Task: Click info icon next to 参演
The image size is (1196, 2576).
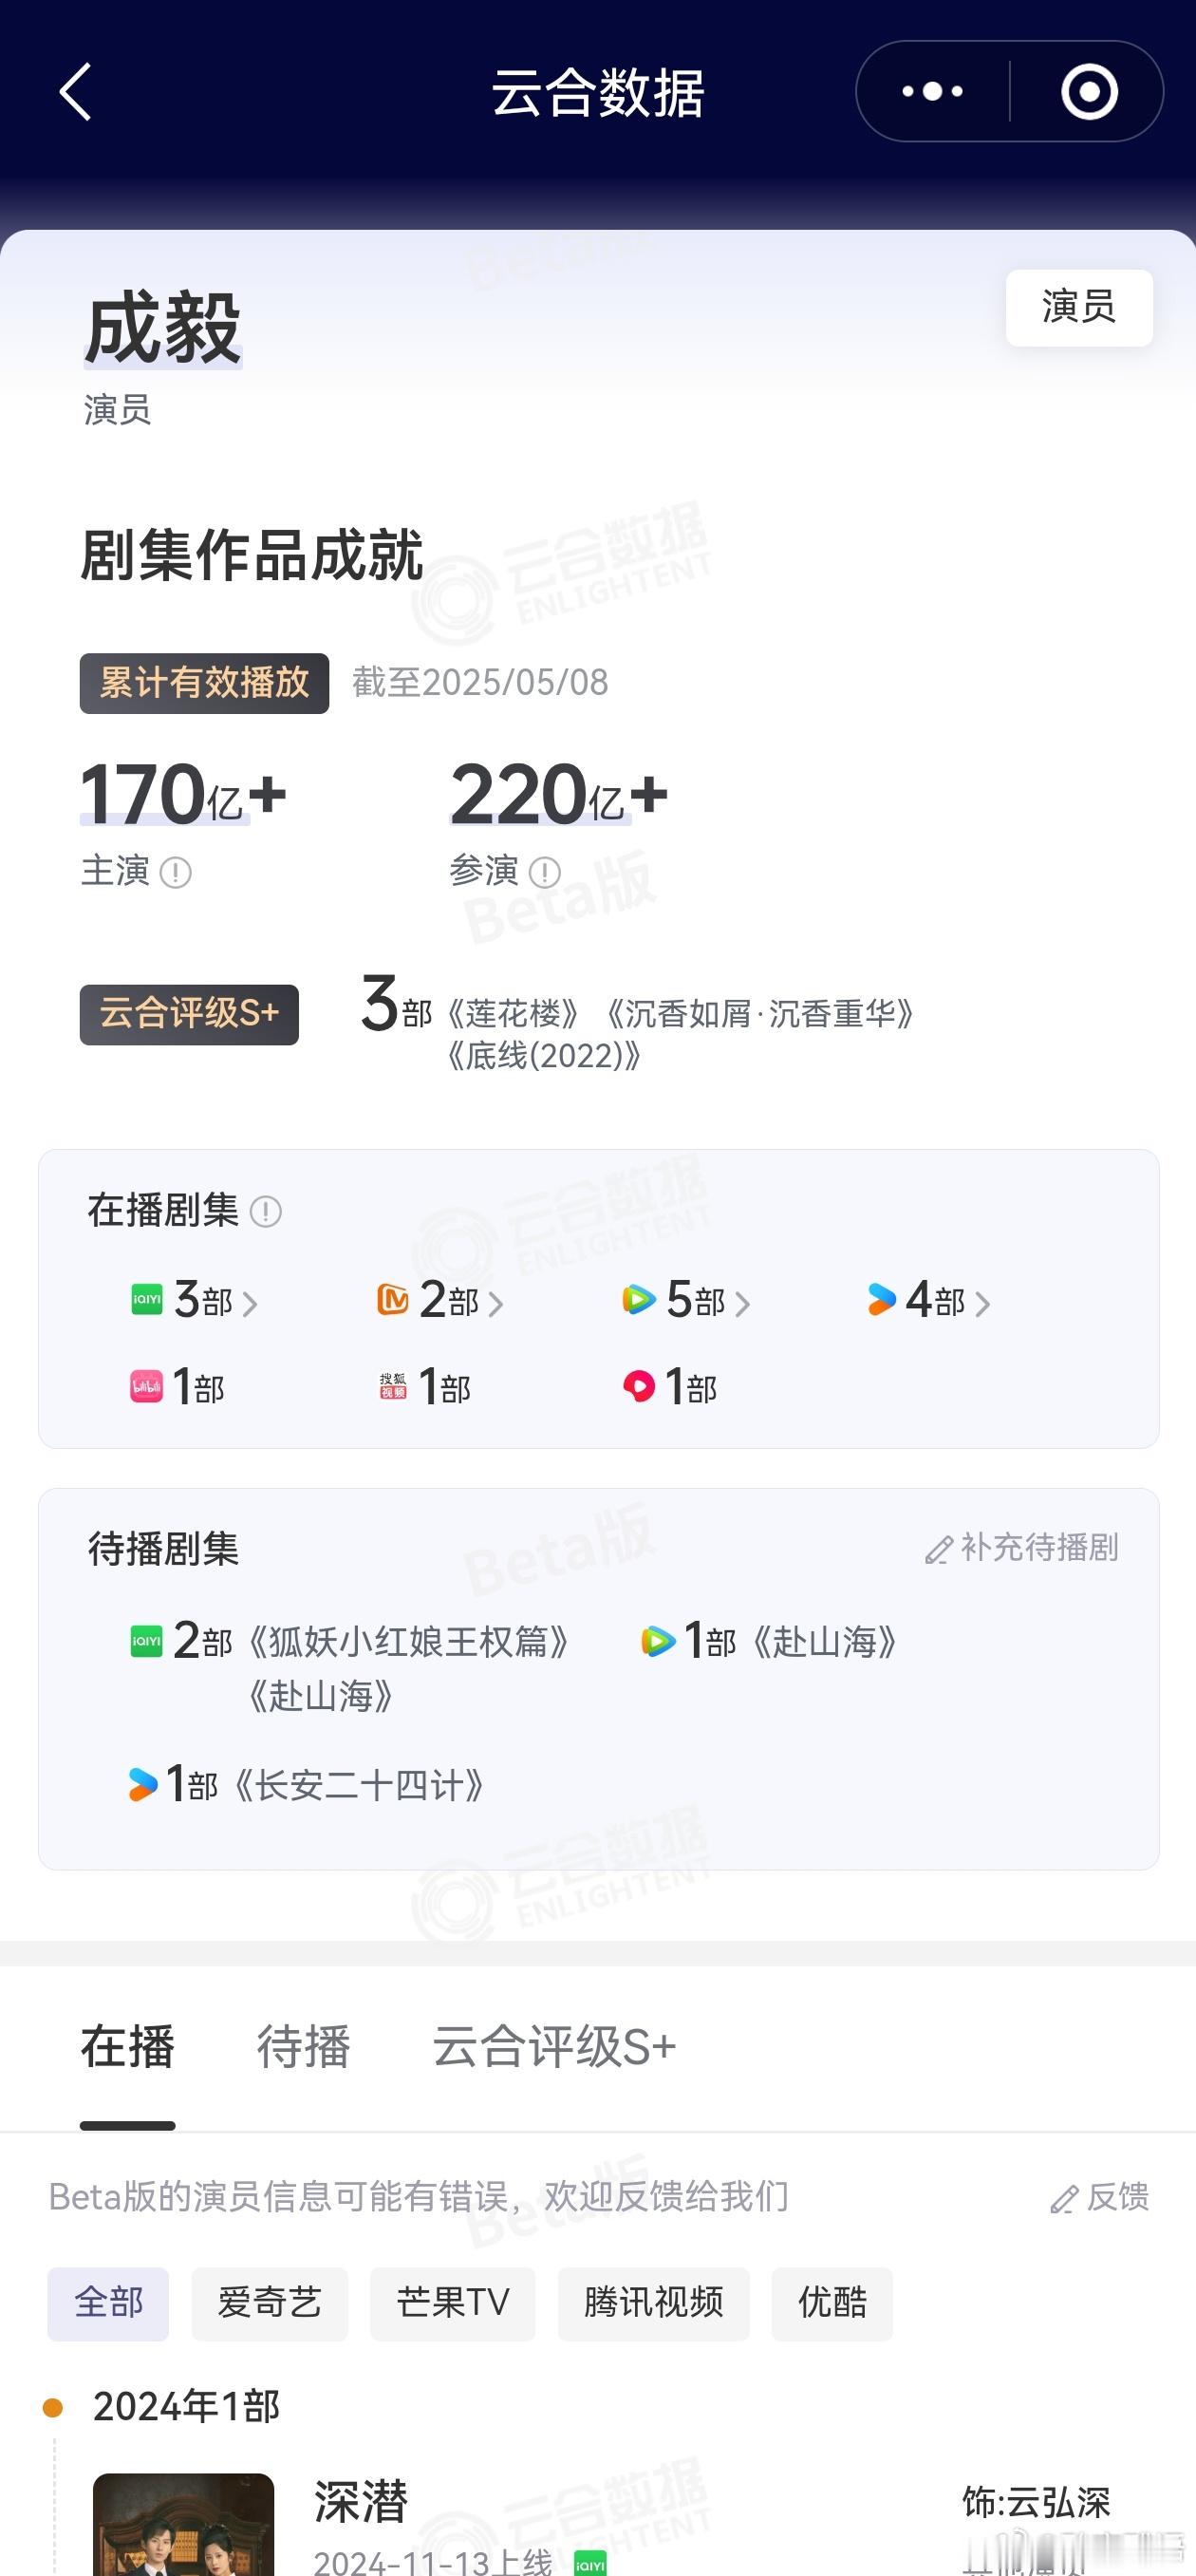Action: tap(545, 873)
